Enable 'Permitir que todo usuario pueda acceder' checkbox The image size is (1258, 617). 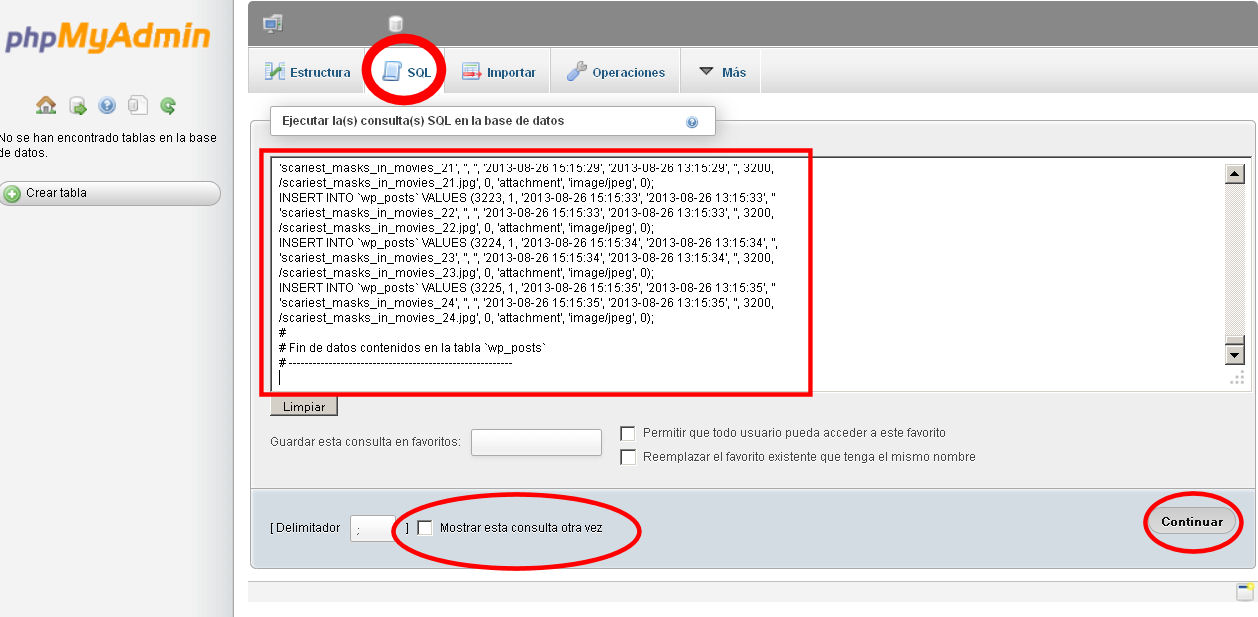[628, 433]
